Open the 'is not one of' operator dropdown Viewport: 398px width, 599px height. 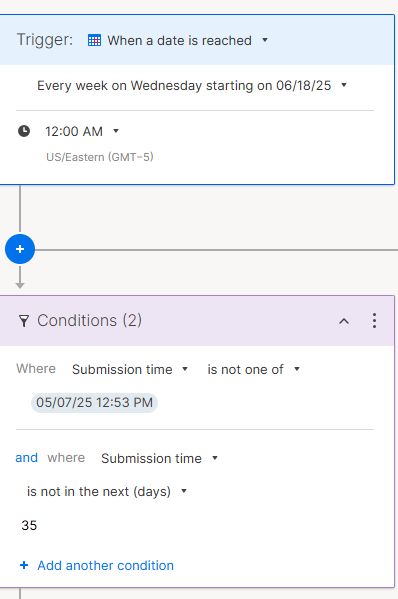pyautogui.click(x=253, y=369)
